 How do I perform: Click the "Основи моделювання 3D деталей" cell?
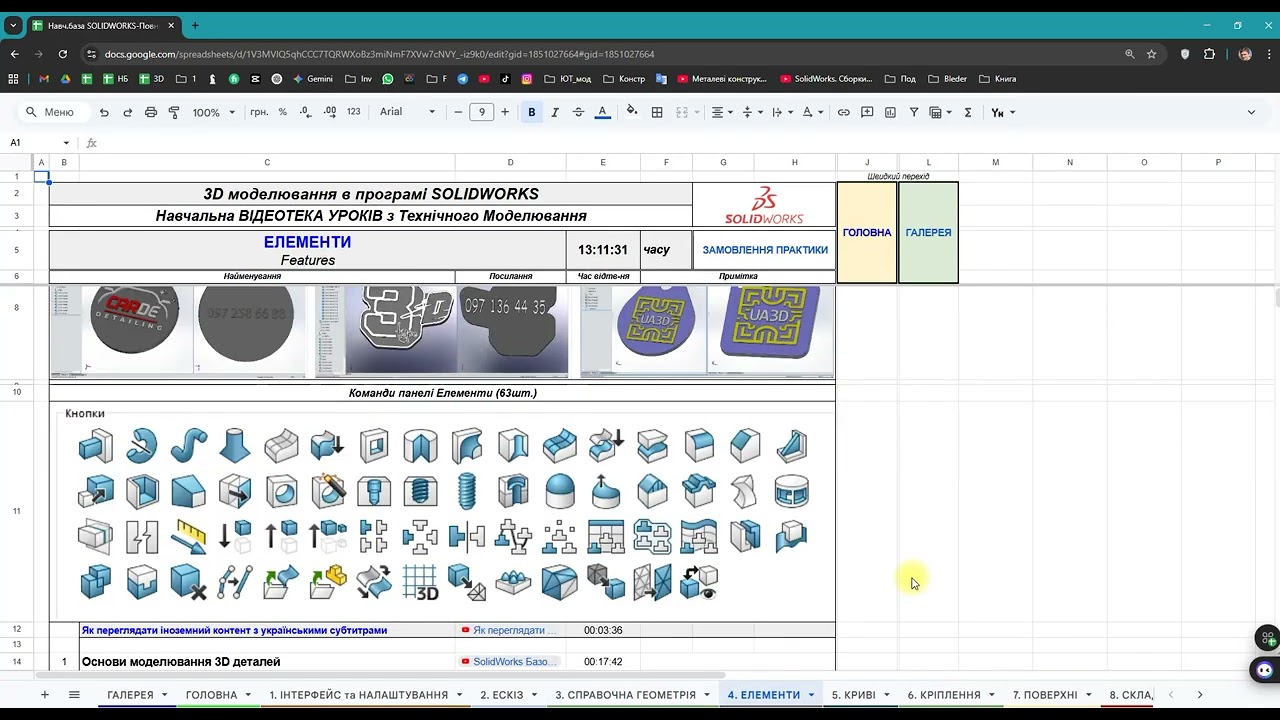[x=267, y=662]
